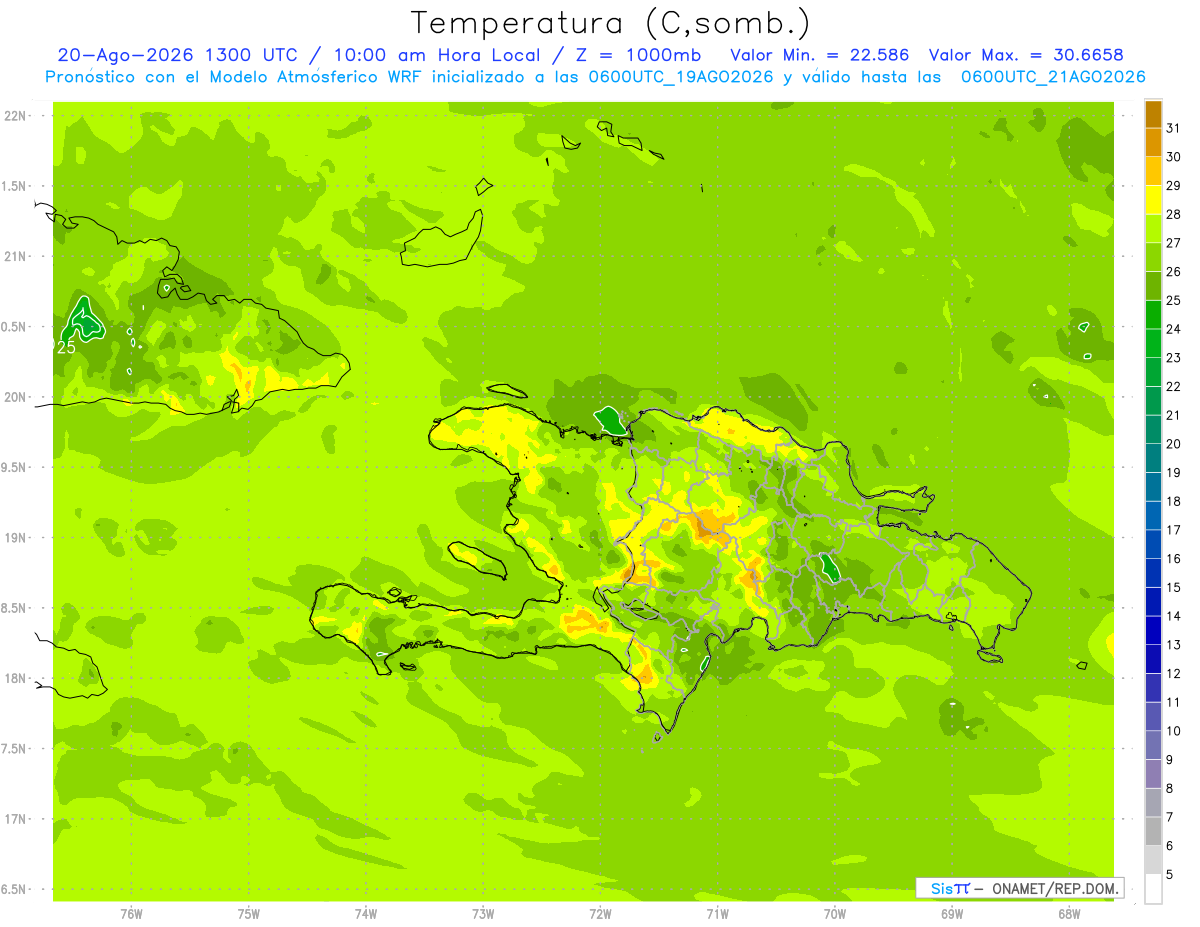Click the legend value "10"
The image size is (1200, 927).
(x=1174, y=731)
